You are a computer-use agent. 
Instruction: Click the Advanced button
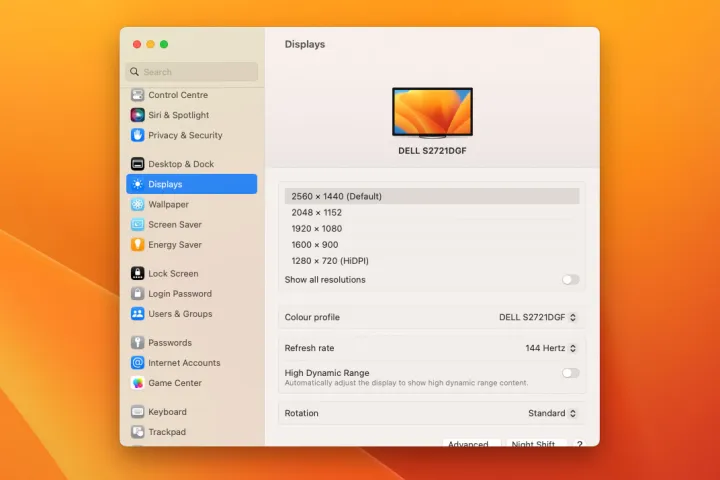click(x=468, y=443)
